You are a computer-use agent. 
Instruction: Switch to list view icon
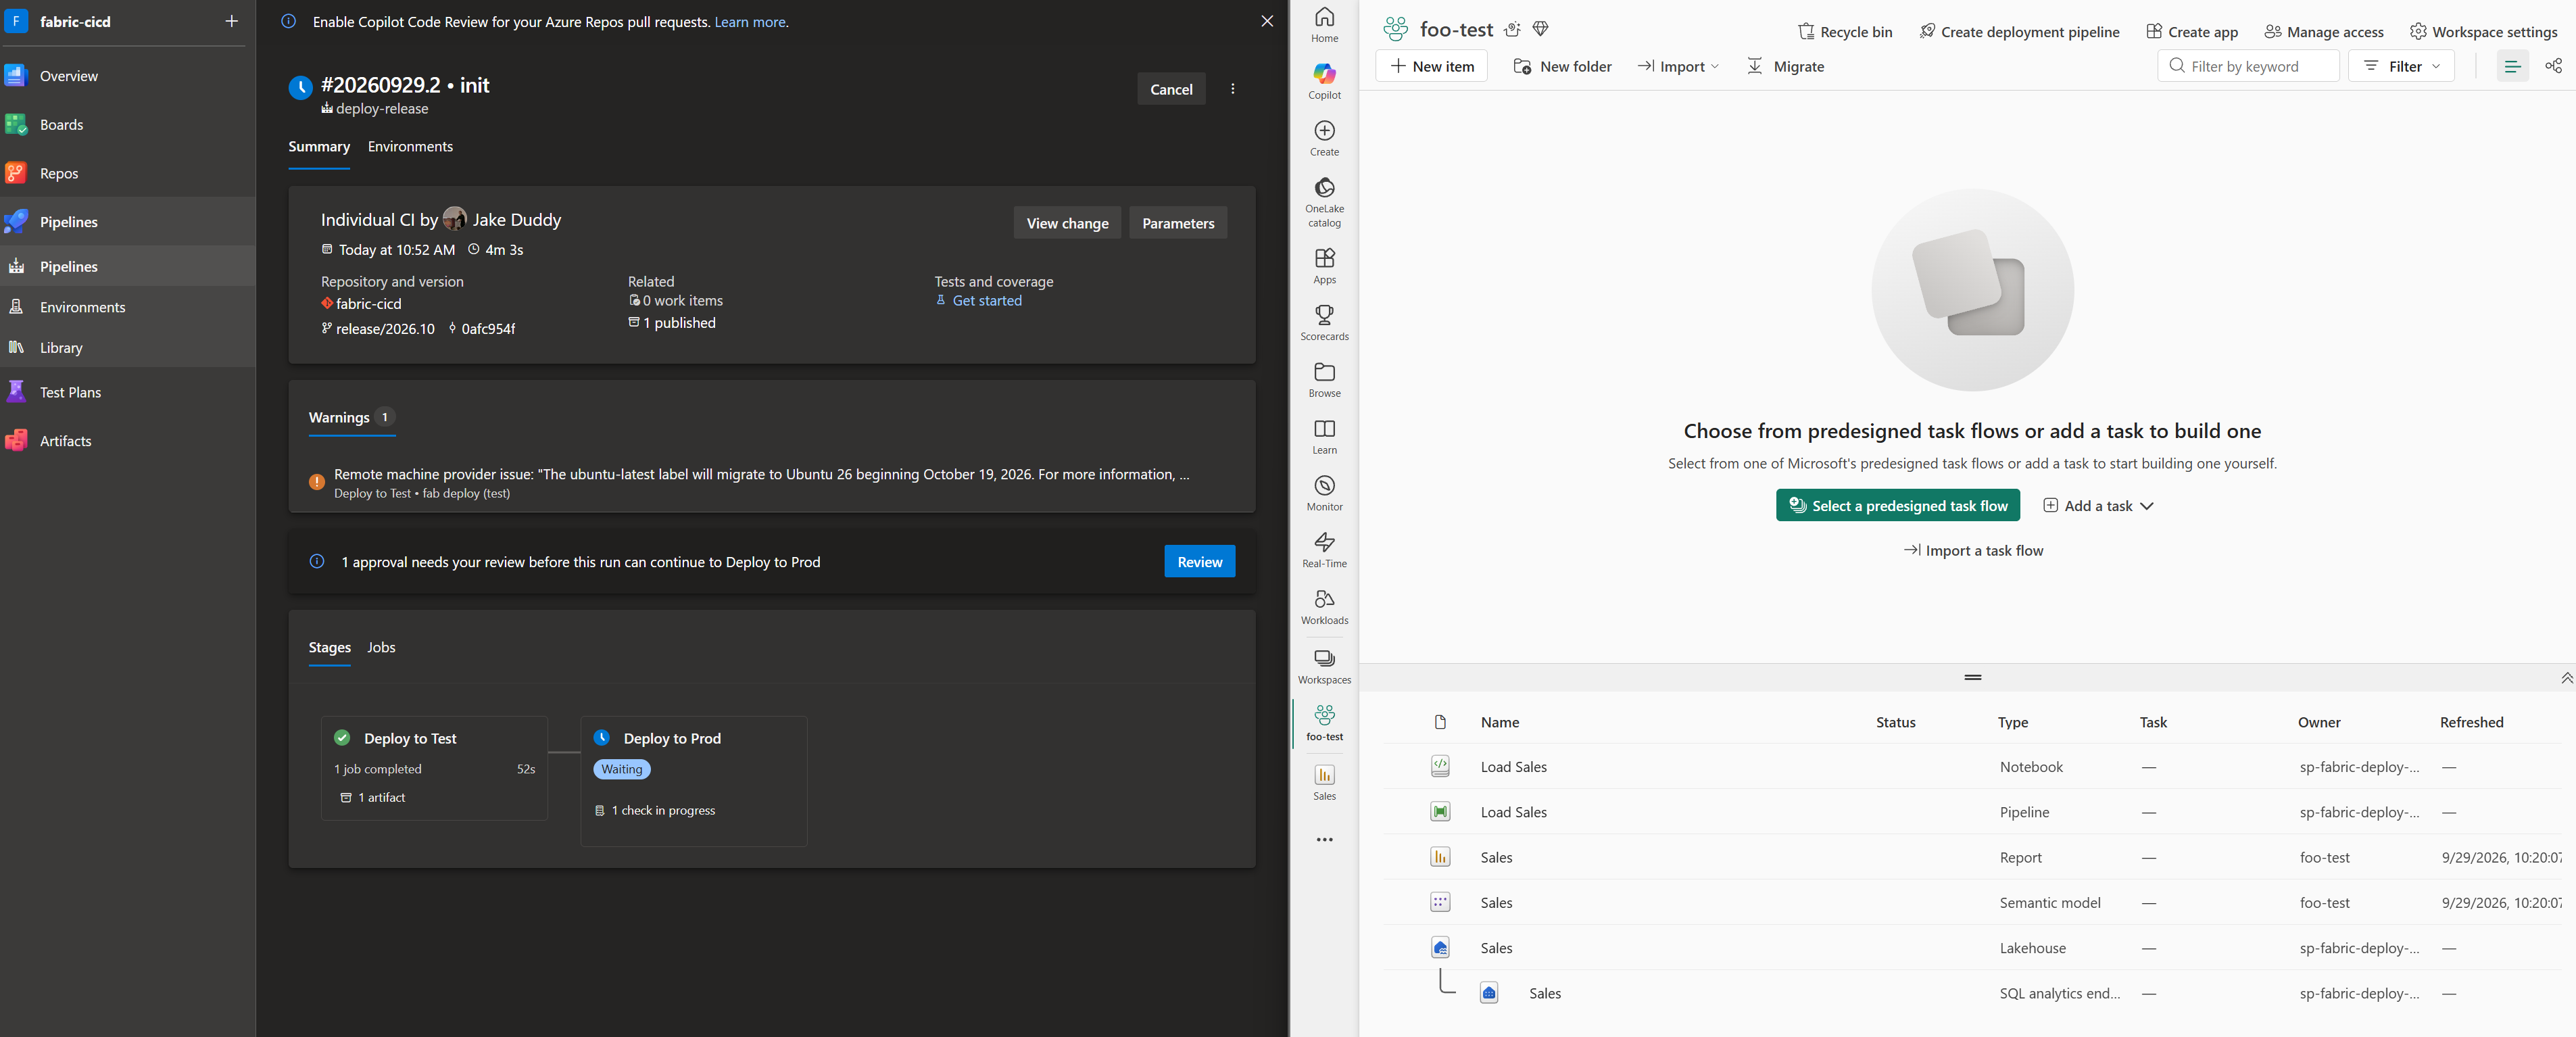click(x=2512, y=66)
